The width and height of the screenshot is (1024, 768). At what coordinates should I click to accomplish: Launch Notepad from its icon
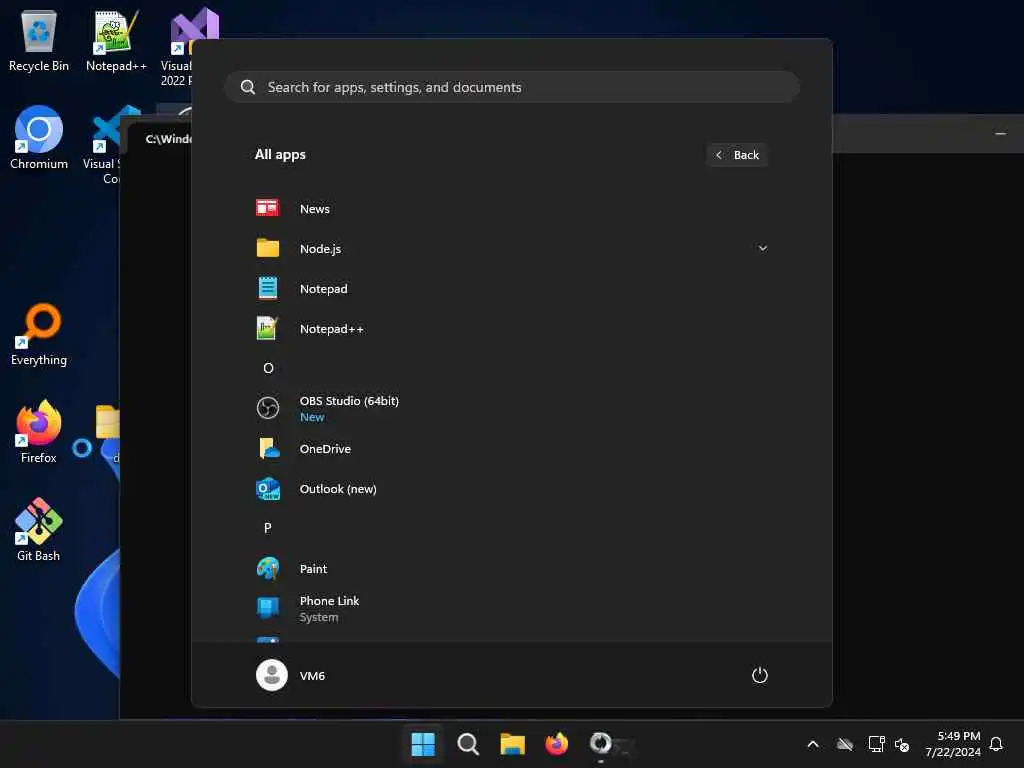pos(268,288)
